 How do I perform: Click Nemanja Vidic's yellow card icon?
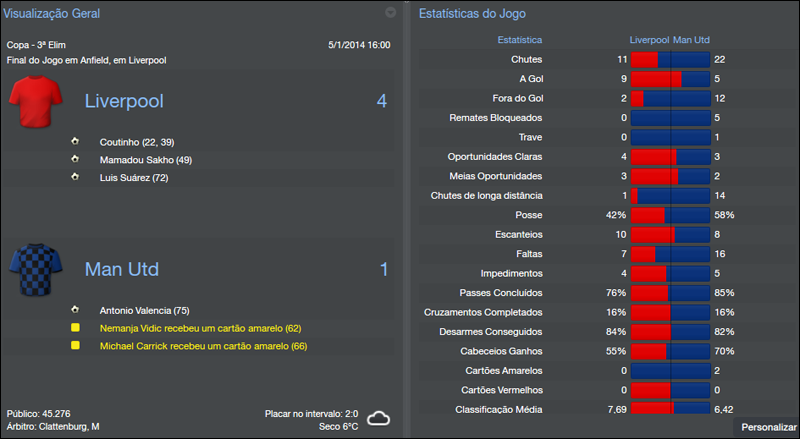click(x=74, y=328)
